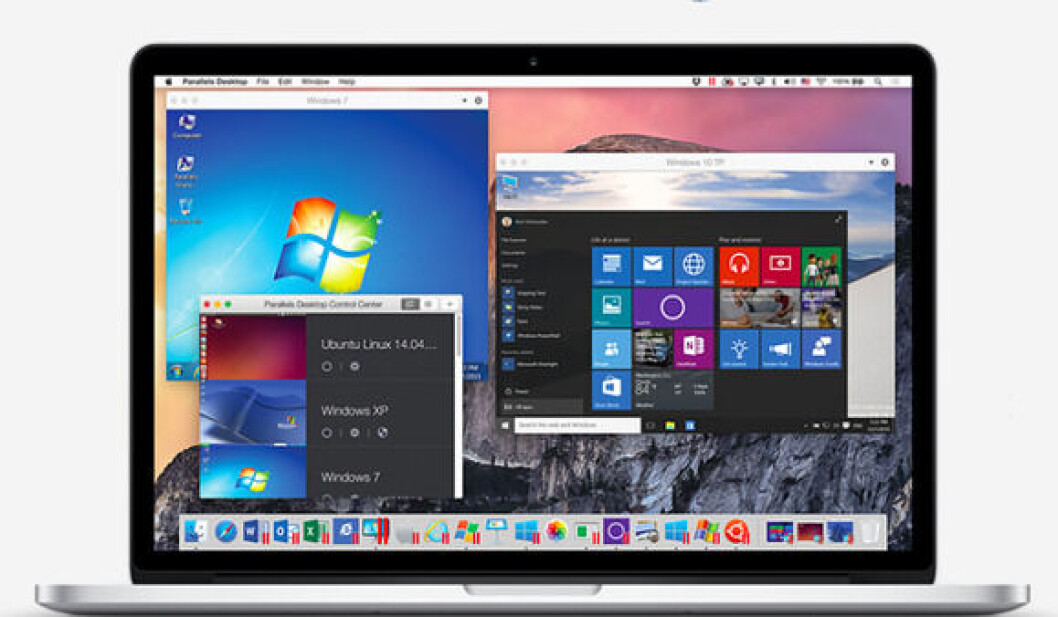Open Spotlight search in the menu bar
Viewport: 1058px width, 617px height.
click(x=878, y=82)
